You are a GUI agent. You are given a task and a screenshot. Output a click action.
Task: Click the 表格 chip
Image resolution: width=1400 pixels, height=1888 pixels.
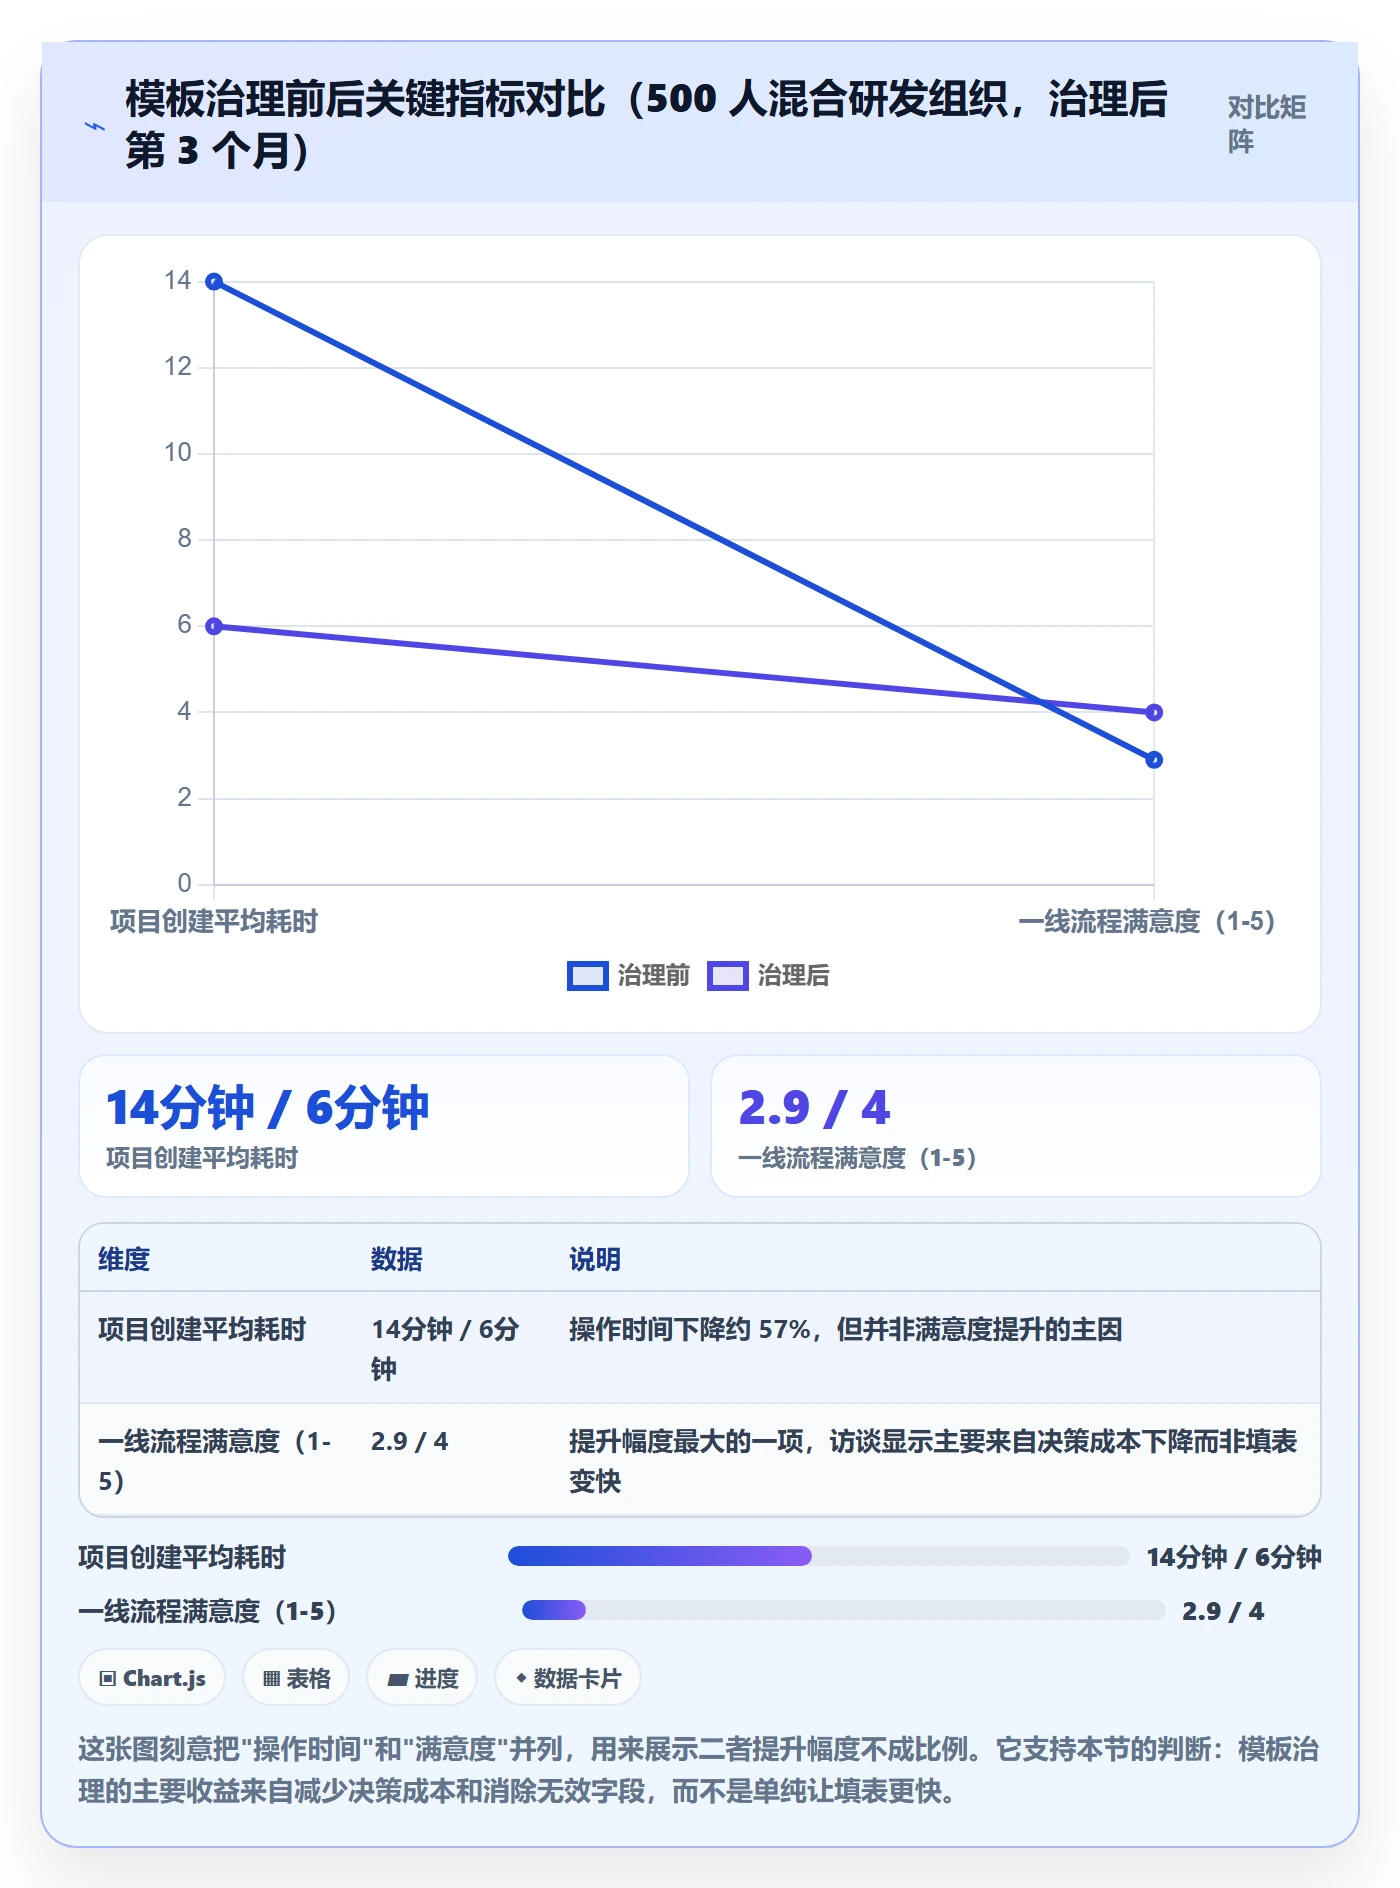[x=296, y=1678]
